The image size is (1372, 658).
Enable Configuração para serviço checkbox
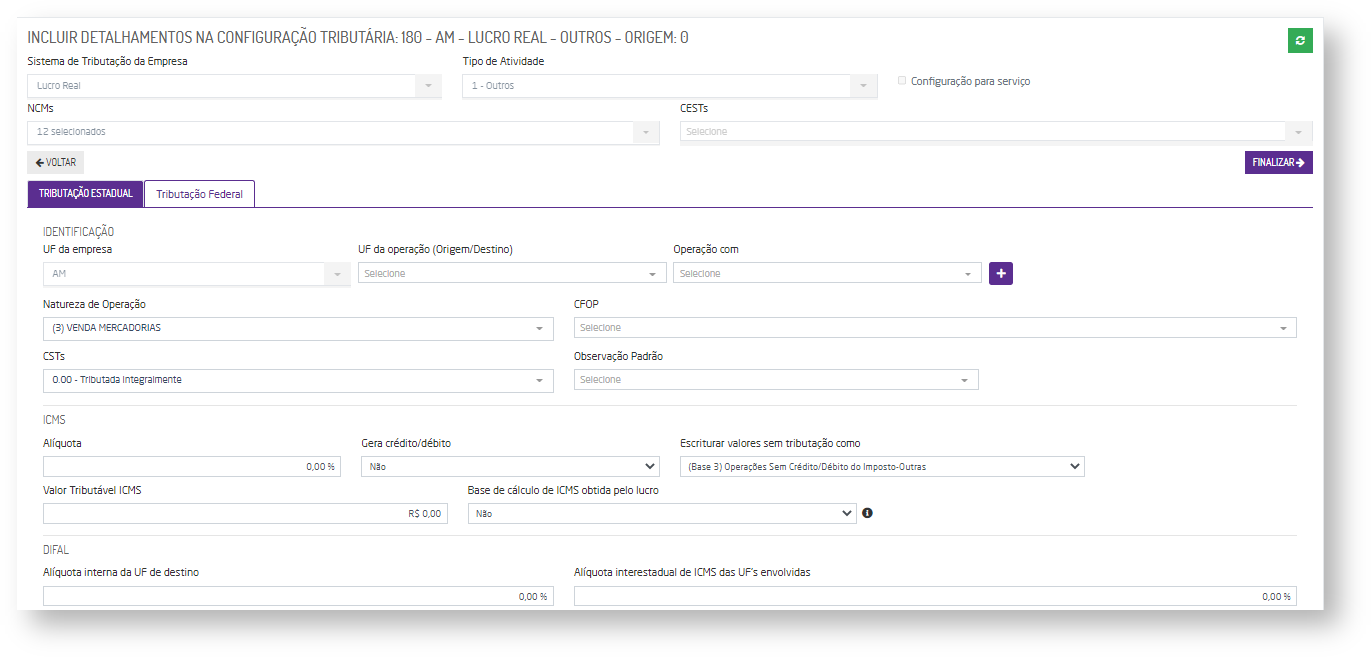tap(902, 81)
